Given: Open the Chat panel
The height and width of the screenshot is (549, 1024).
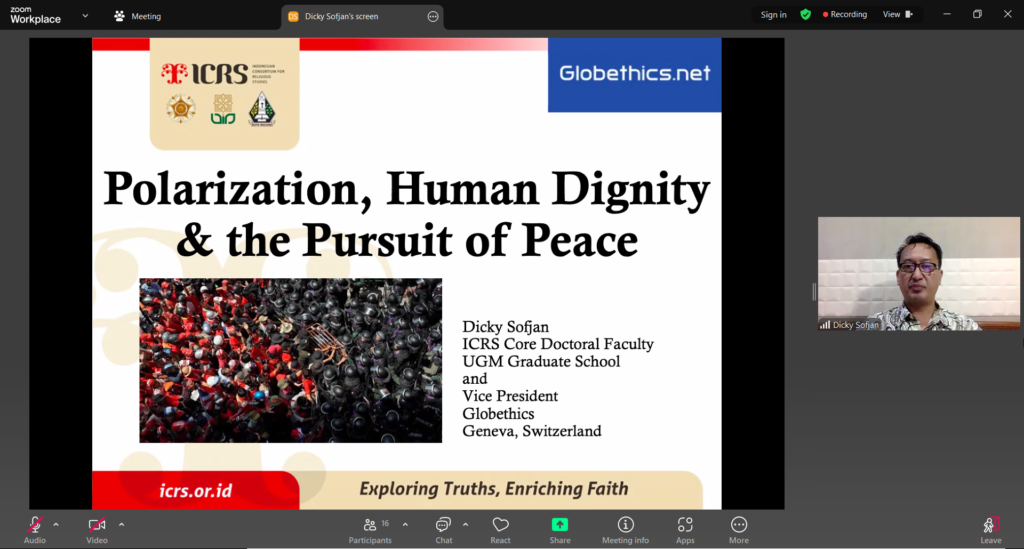Looking at the screenshot, I should (x=443, y=529).
